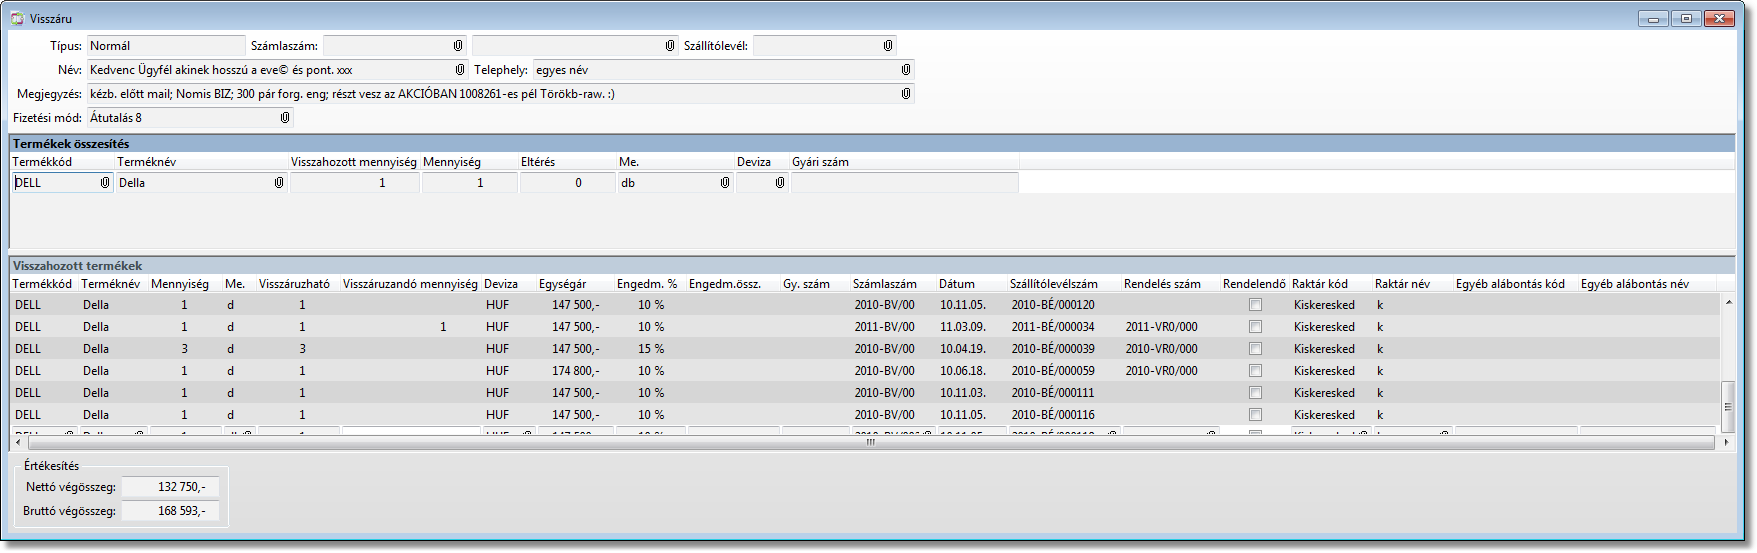The width and height of the screenshot is (1757, 553).
Task: Click the Dátum column header
Action: tap(957, 284)
